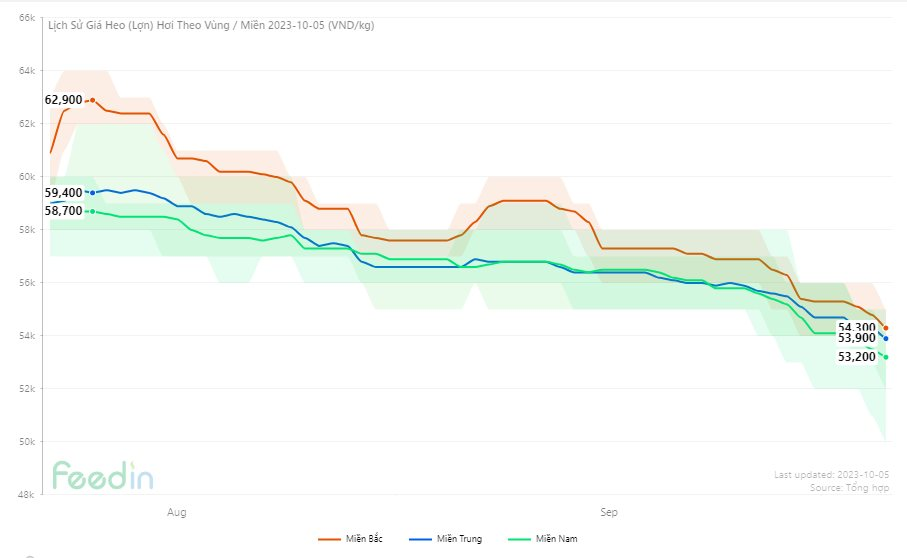
Task: Click the chart title Lịch Sử Giá Heo
Action: pos(211,25)
